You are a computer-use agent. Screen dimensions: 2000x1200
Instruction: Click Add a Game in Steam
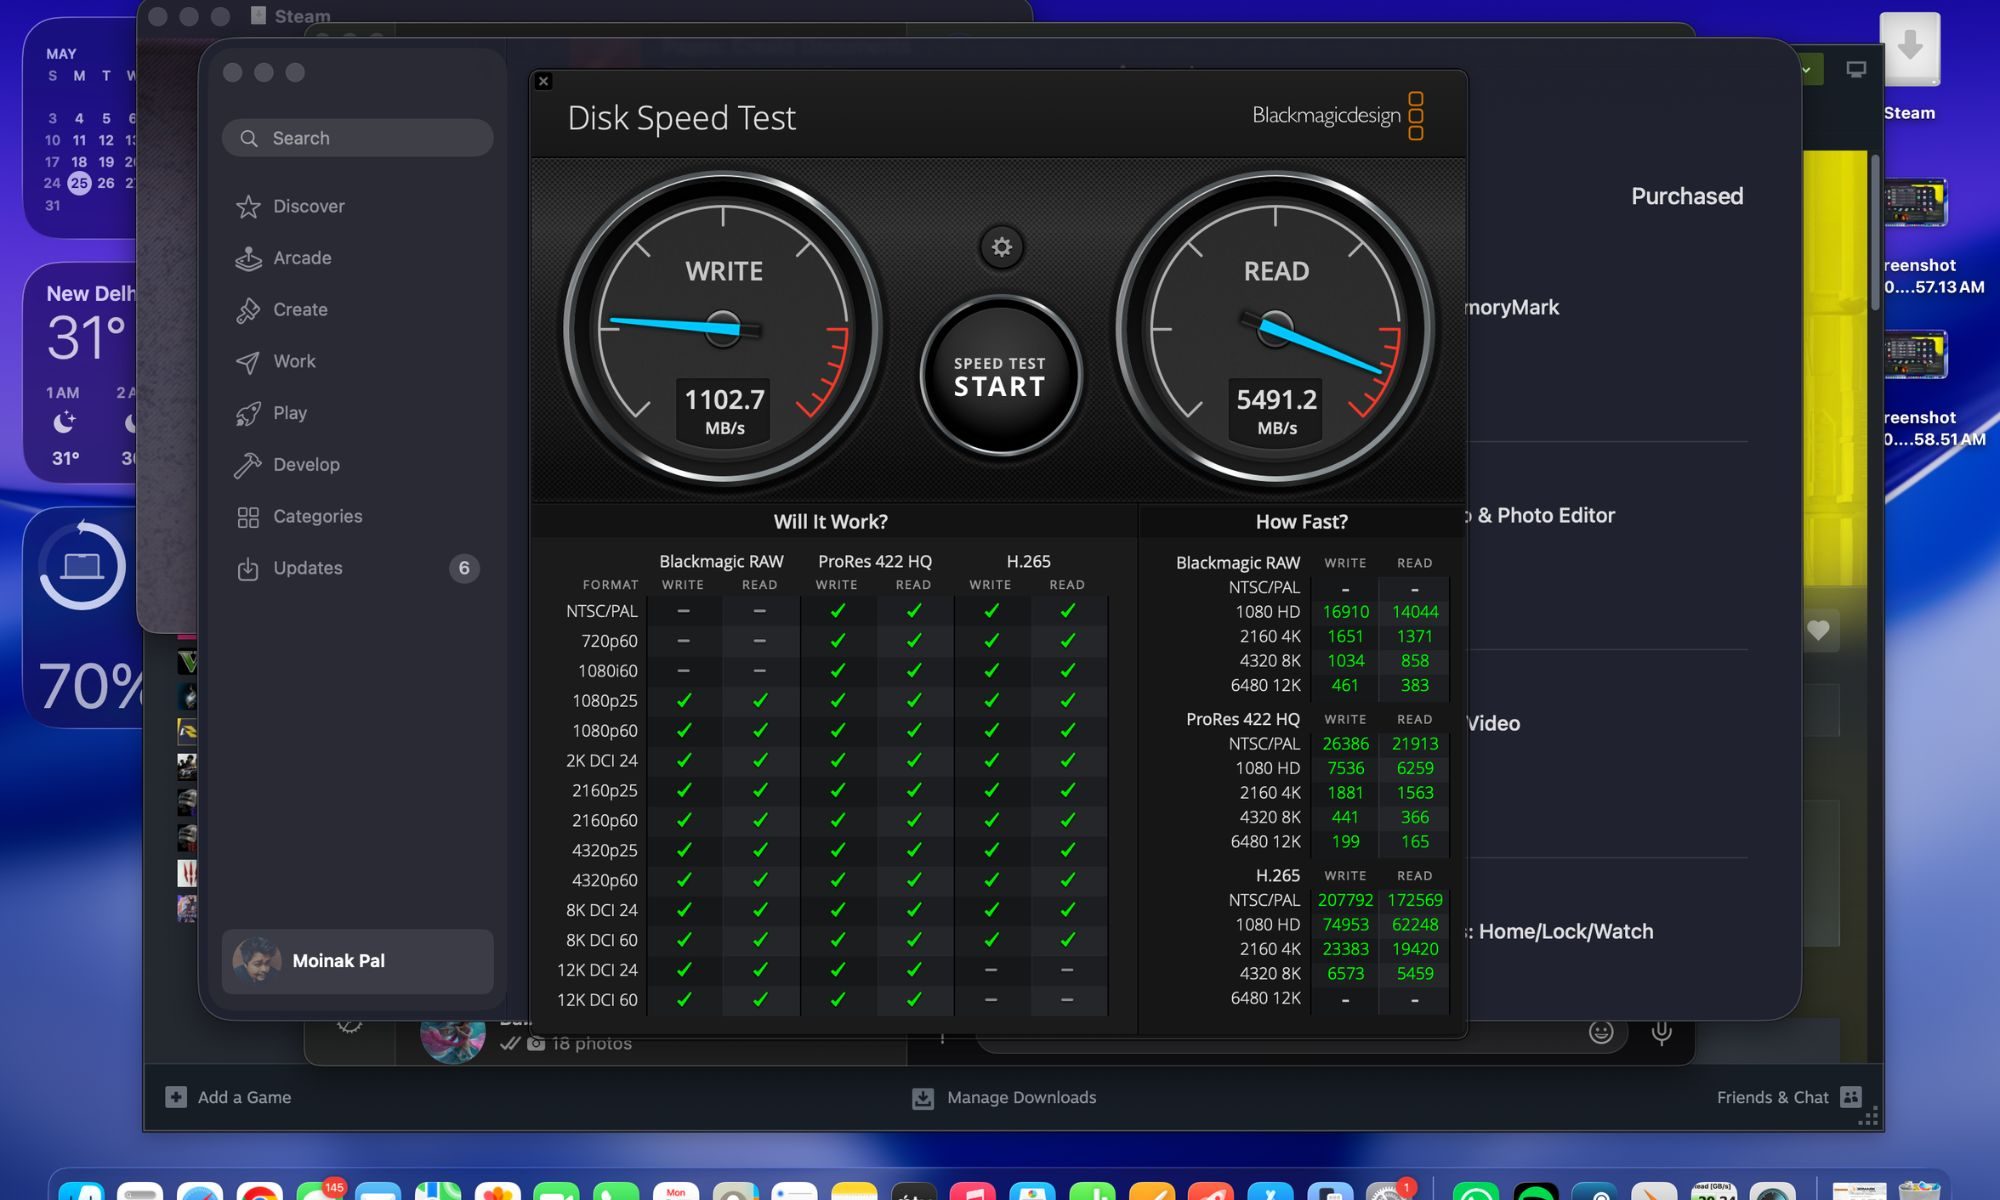(x=229, y=1097)
